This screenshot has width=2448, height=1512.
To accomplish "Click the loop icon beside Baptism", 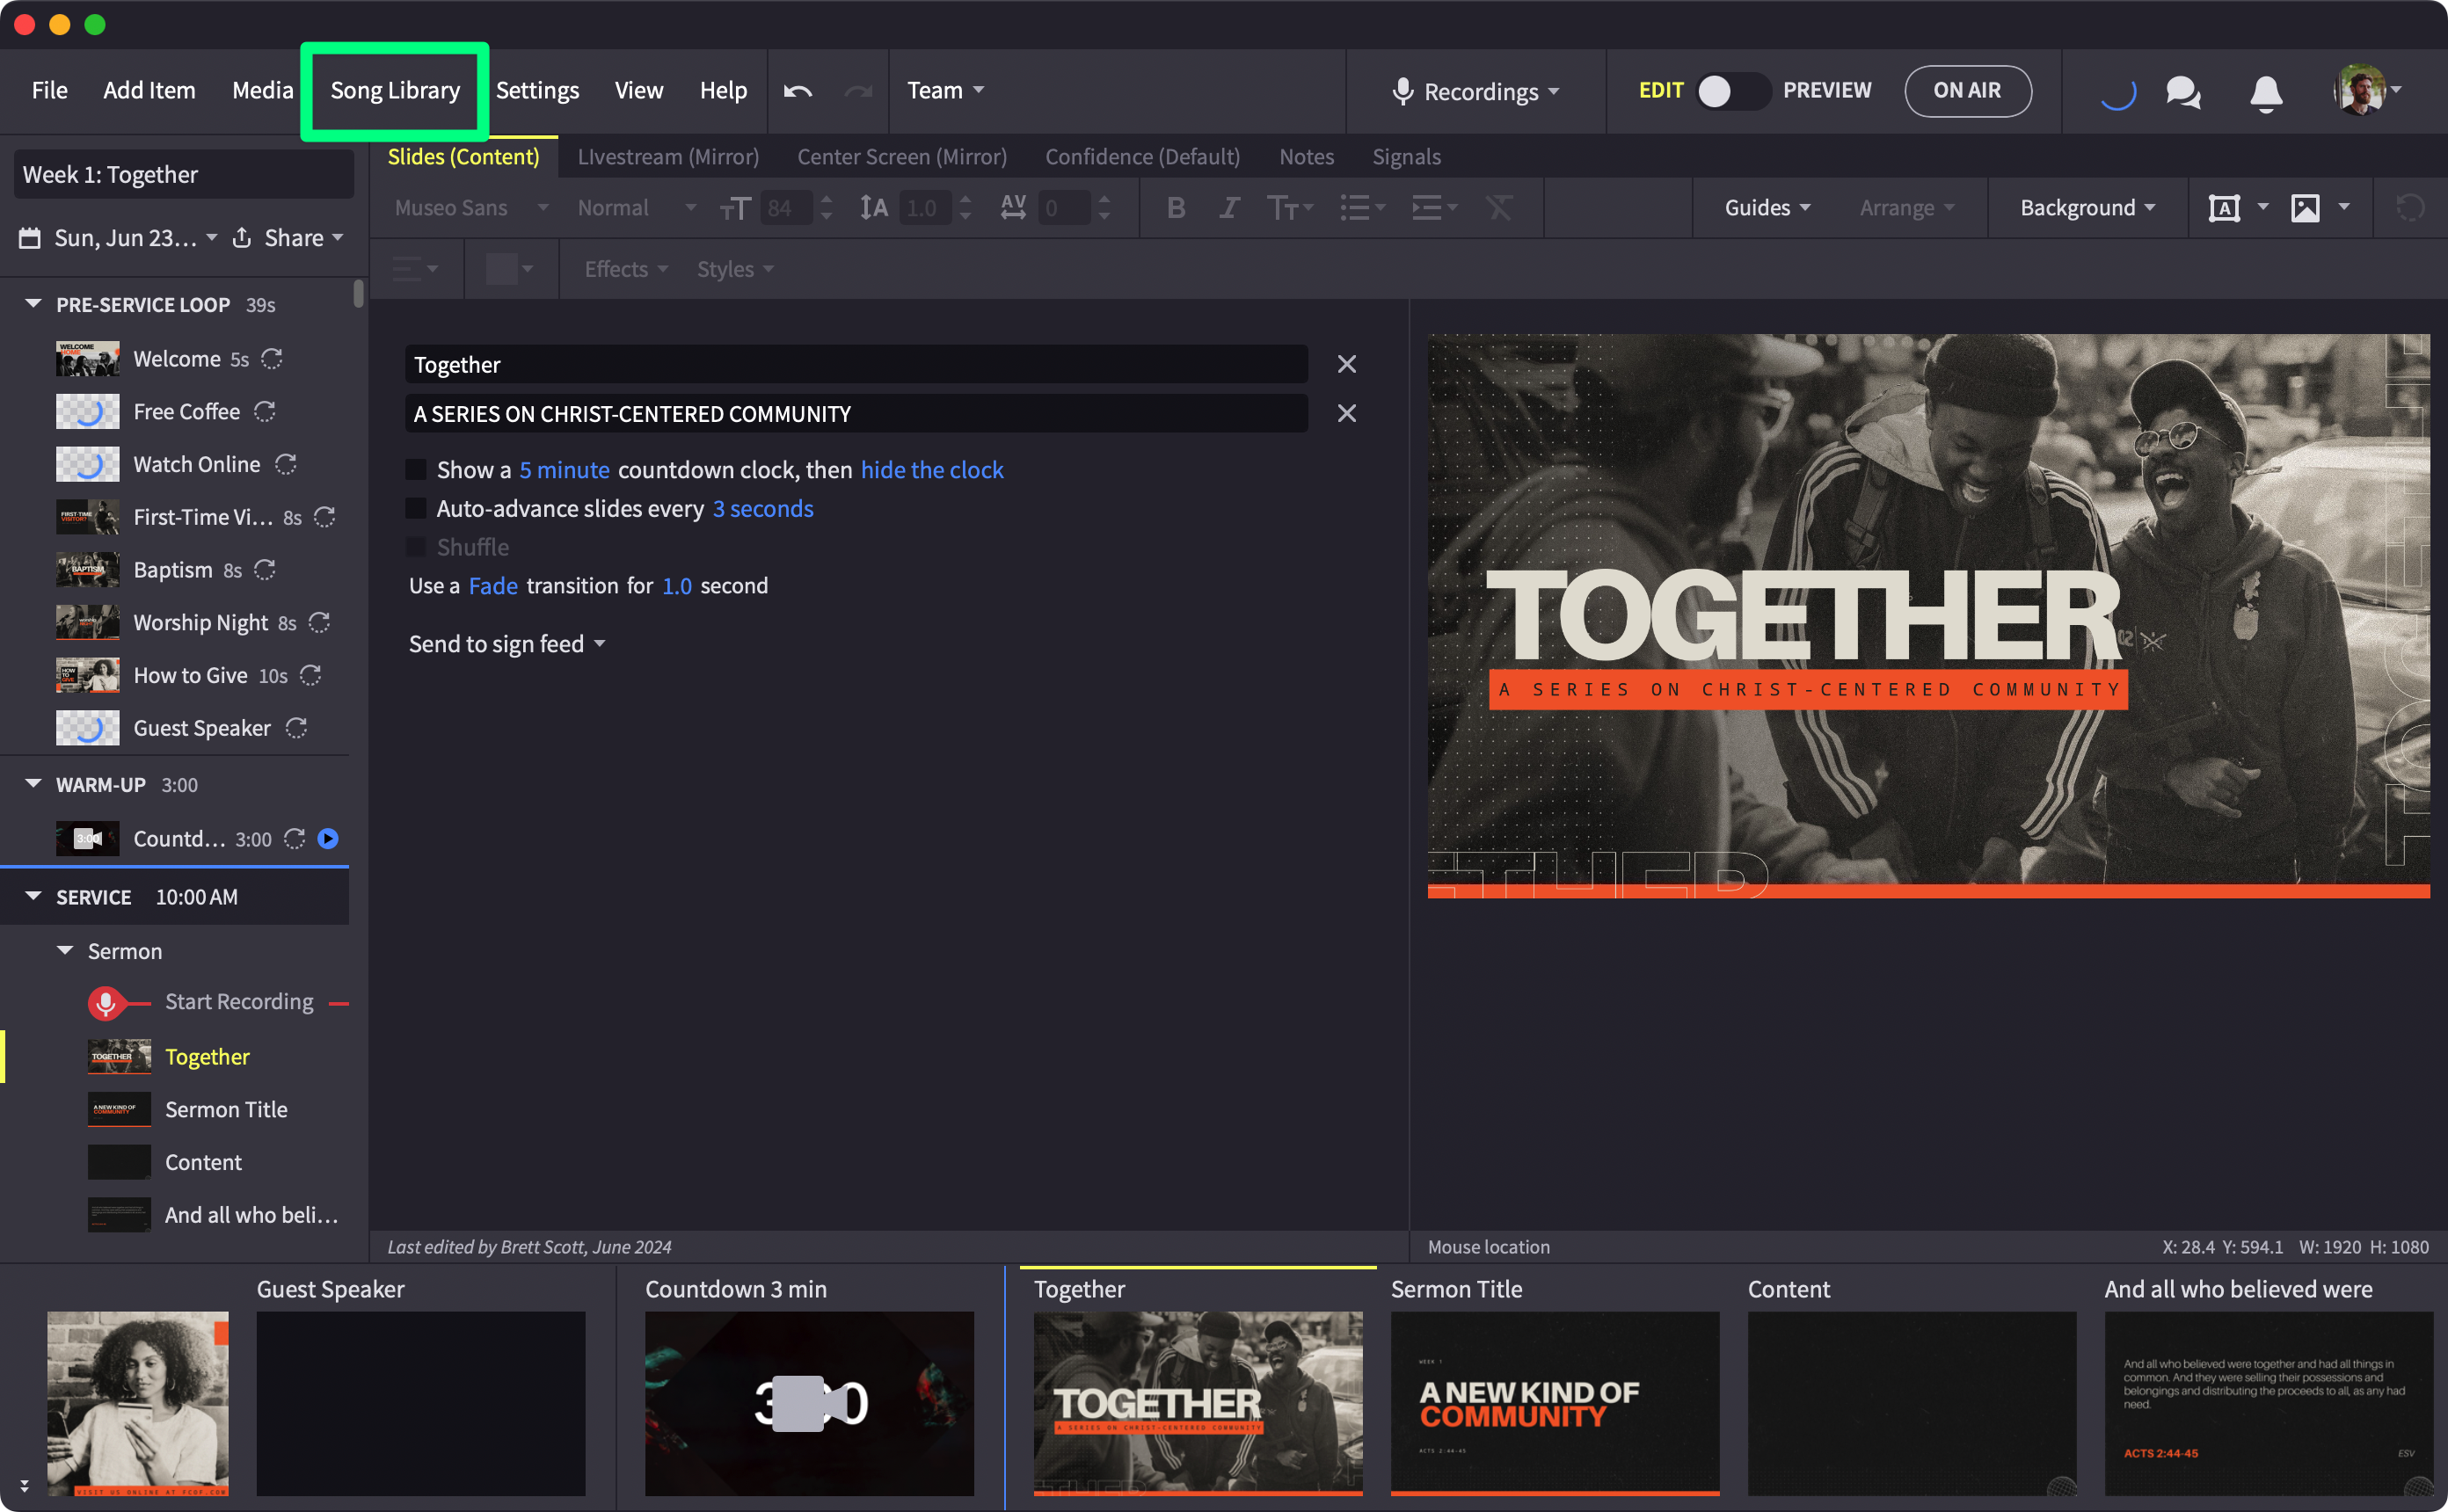I will (264, 570).
